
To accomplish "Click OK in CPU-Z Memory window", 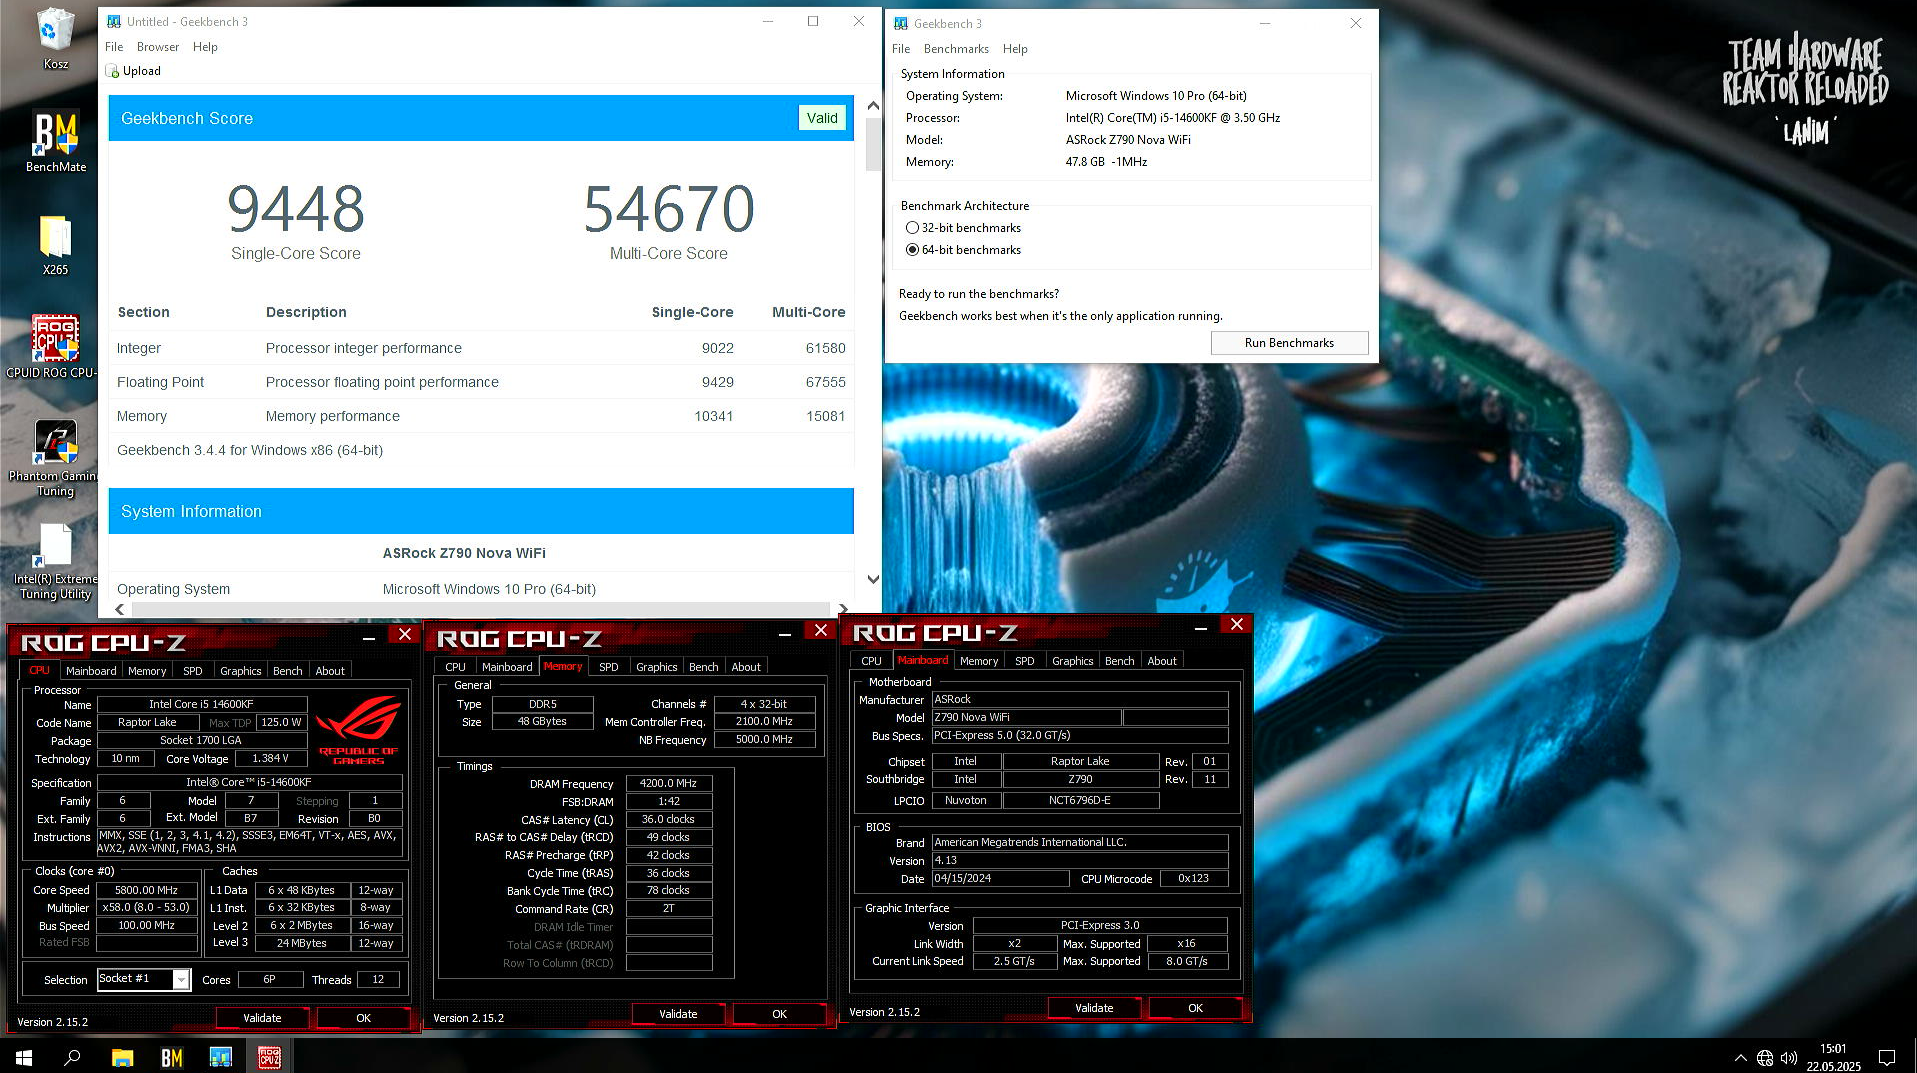I will pyautogui.click(x=779, y=1014).
